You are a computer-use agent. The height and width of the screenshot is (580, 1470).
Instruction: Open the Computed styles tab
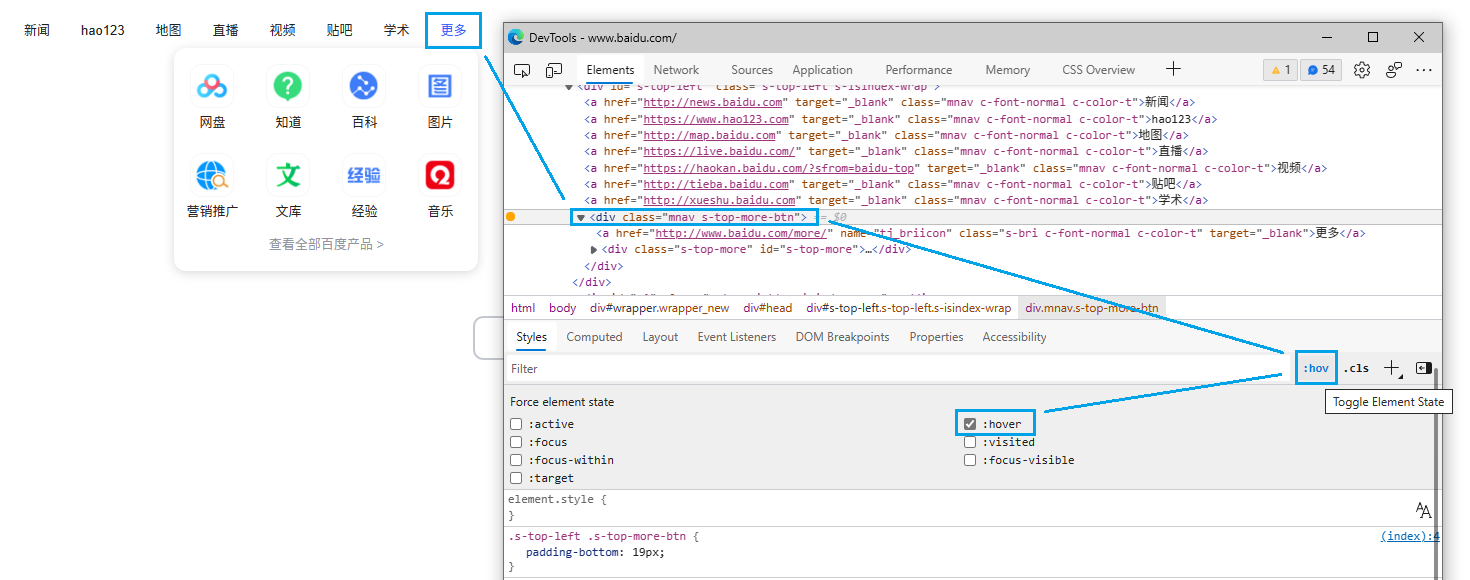point(594,337)
